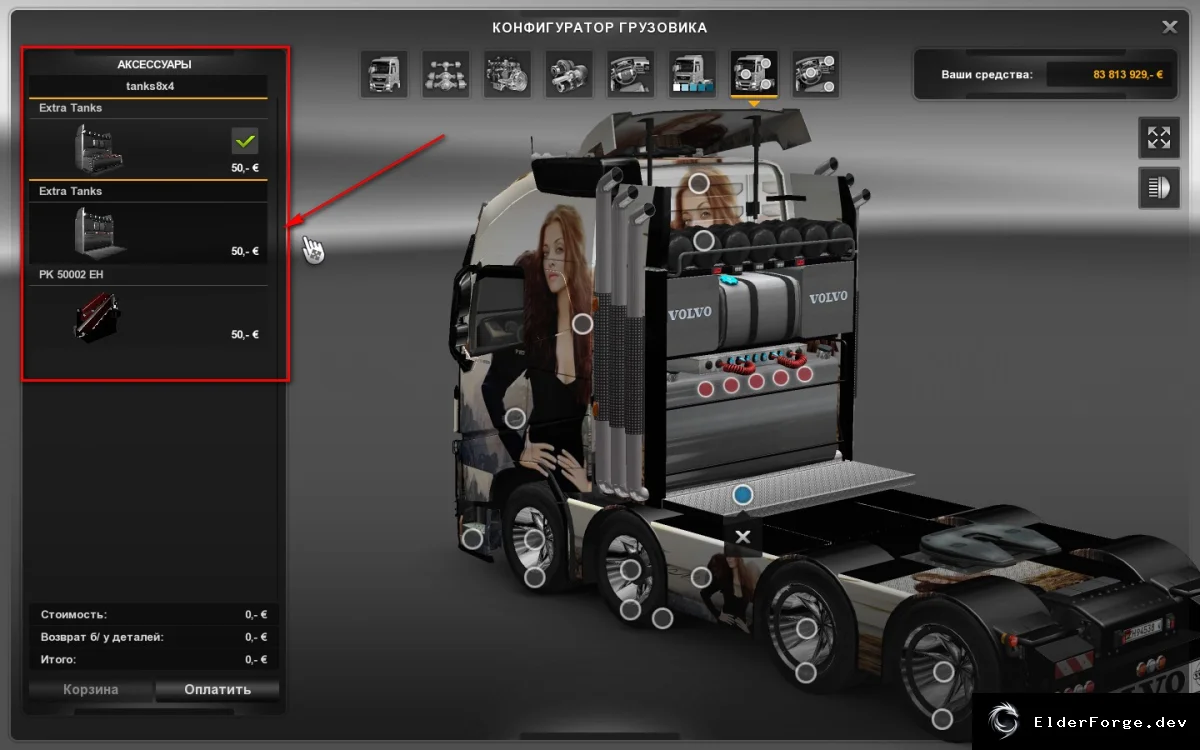The image size is (1200, 750).
Task: Select the exterior accessories tab
Action: click(754, 74)
